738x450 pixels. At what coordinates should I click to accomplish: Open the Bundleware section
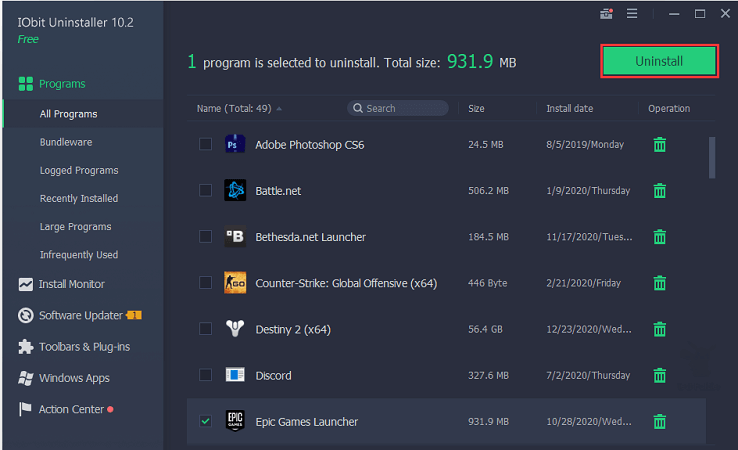point(66,142)
